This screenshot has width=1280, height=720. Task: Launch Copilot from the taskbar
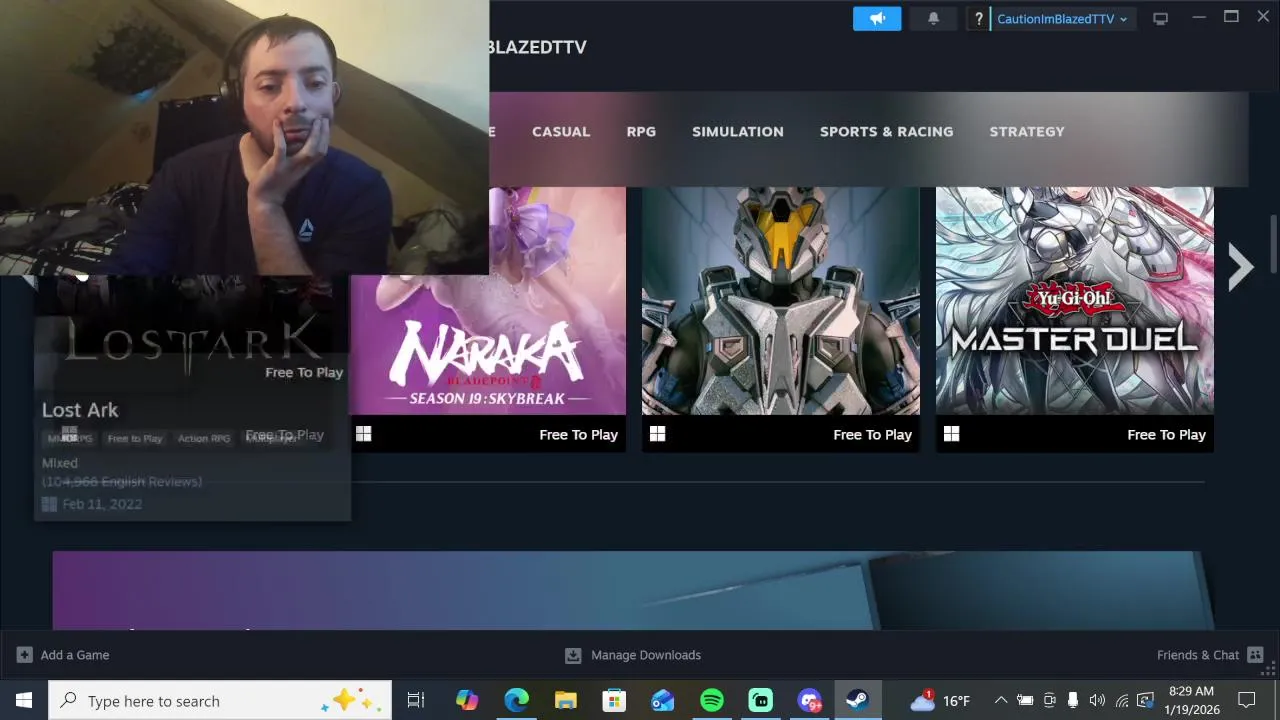[x=467, y=700]
